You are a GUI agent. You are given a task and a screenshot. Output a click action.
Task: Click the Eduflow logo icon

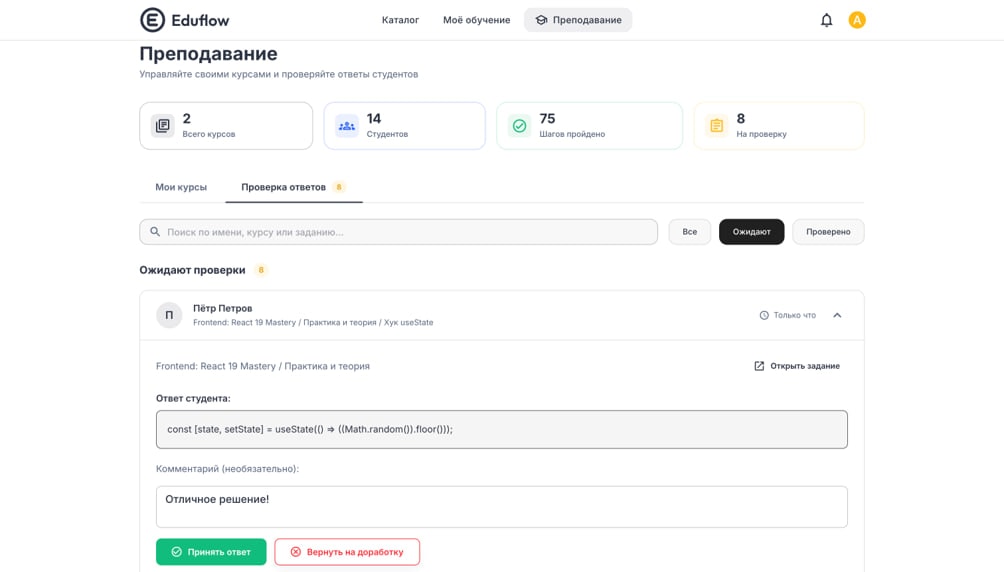tap(152, 20)
